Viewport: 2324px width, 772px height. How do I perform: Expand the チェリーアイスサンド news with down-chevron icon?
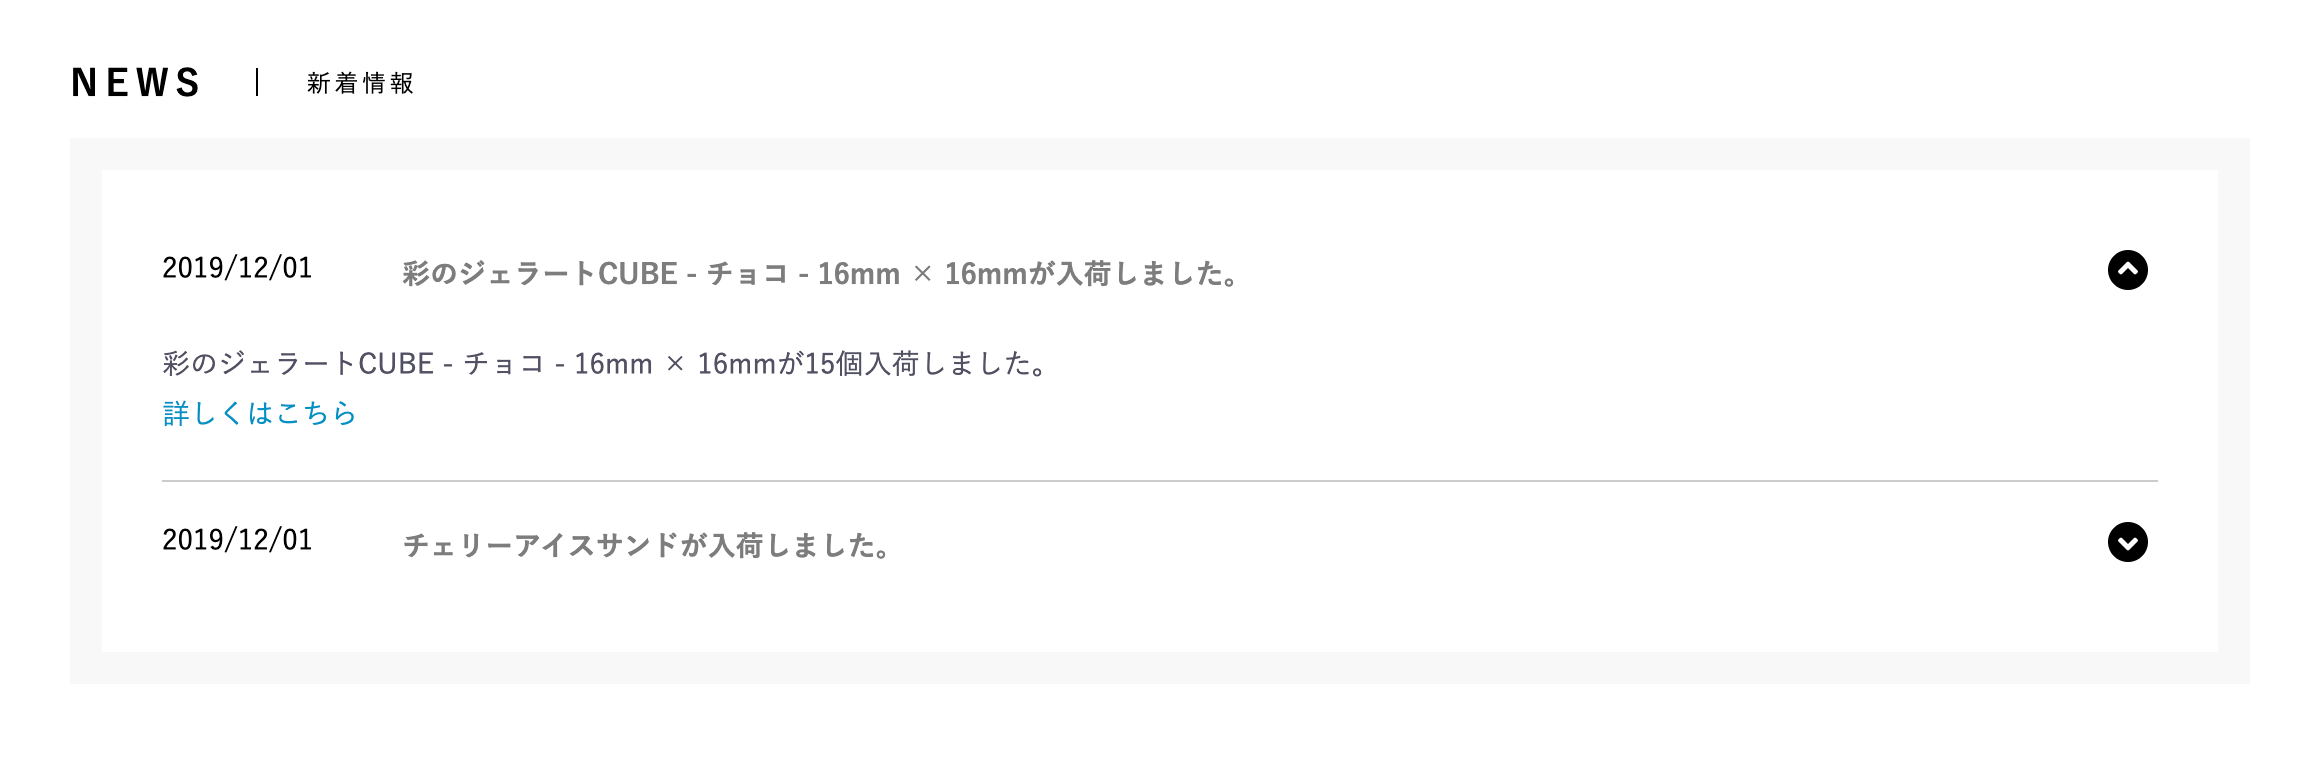2127,542
